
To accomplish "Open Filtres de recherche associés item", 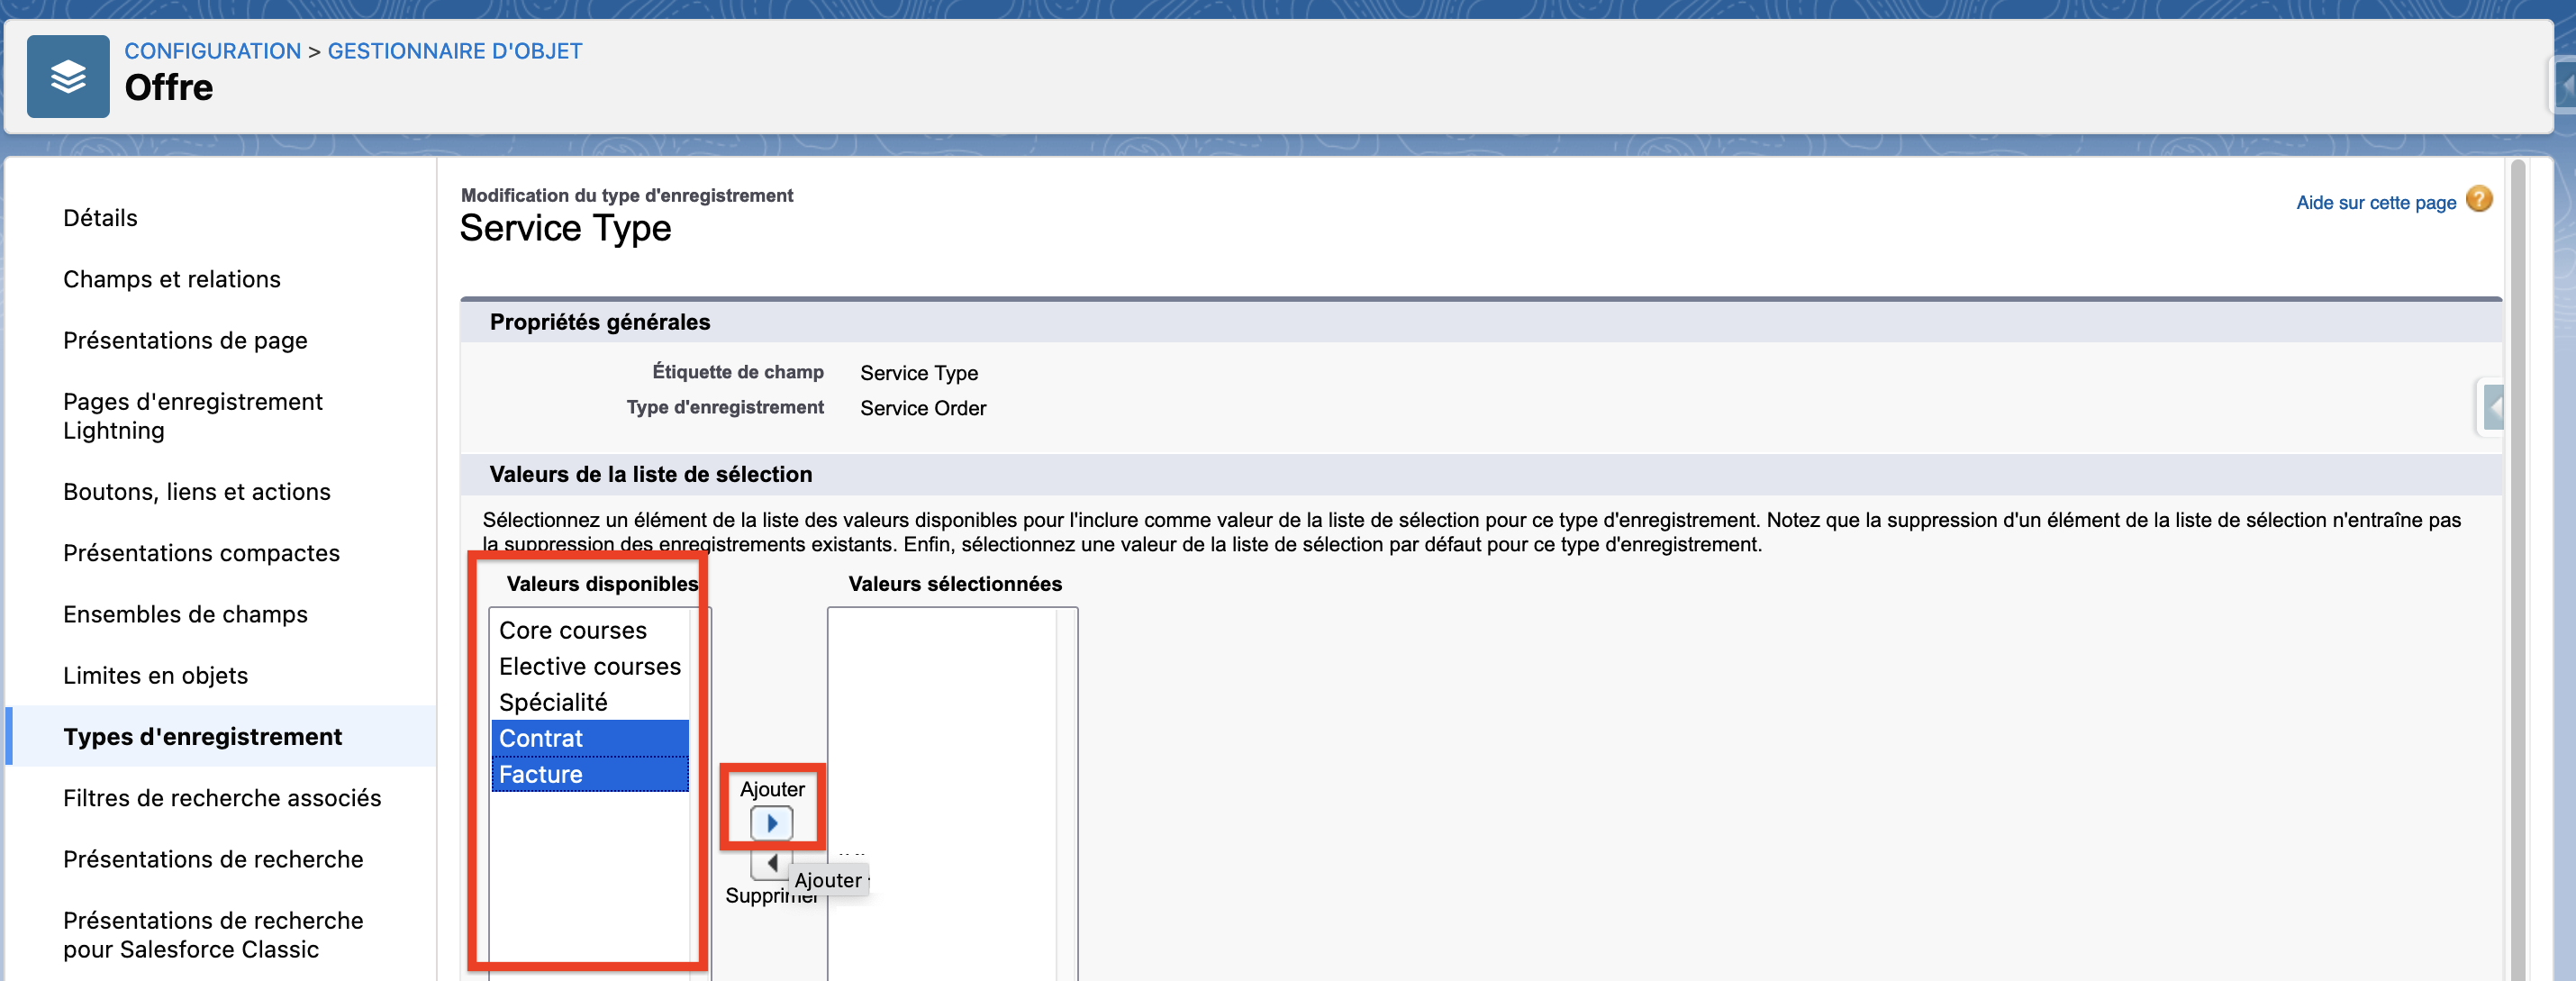I will [222, 798].
